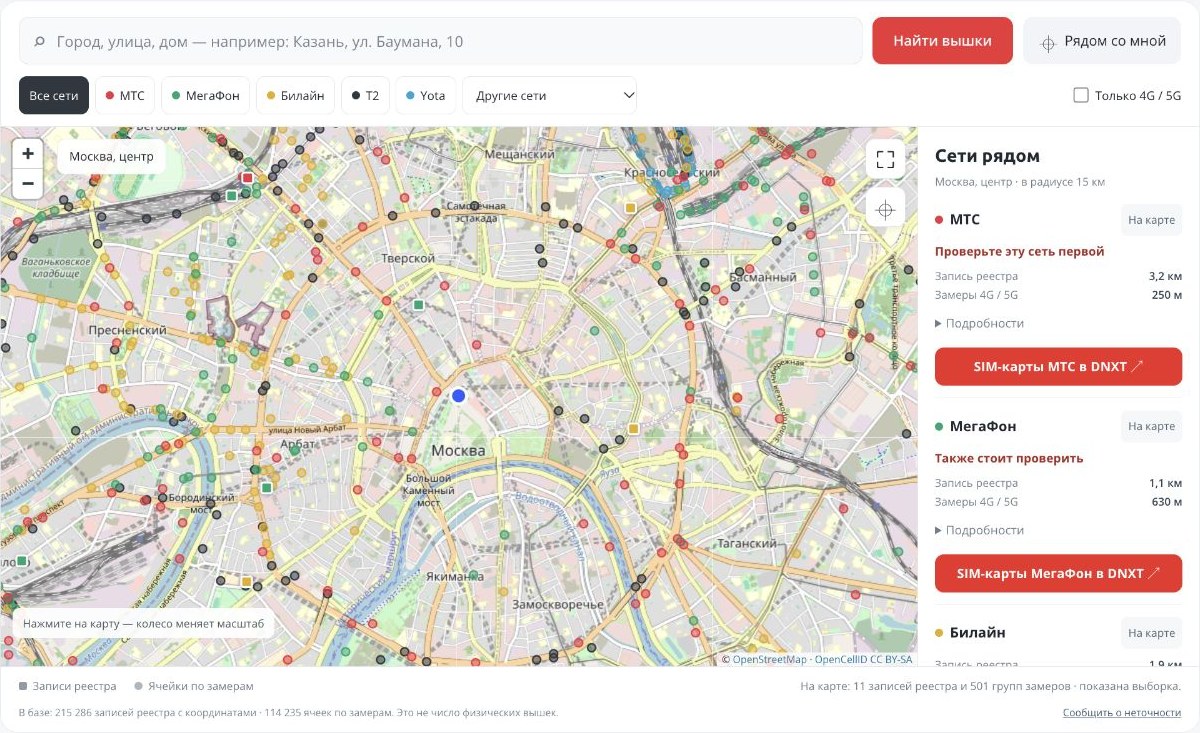The image size is (1200, 733).
Task: Open the Другие сети dropdown
Action: pos(550,96)
